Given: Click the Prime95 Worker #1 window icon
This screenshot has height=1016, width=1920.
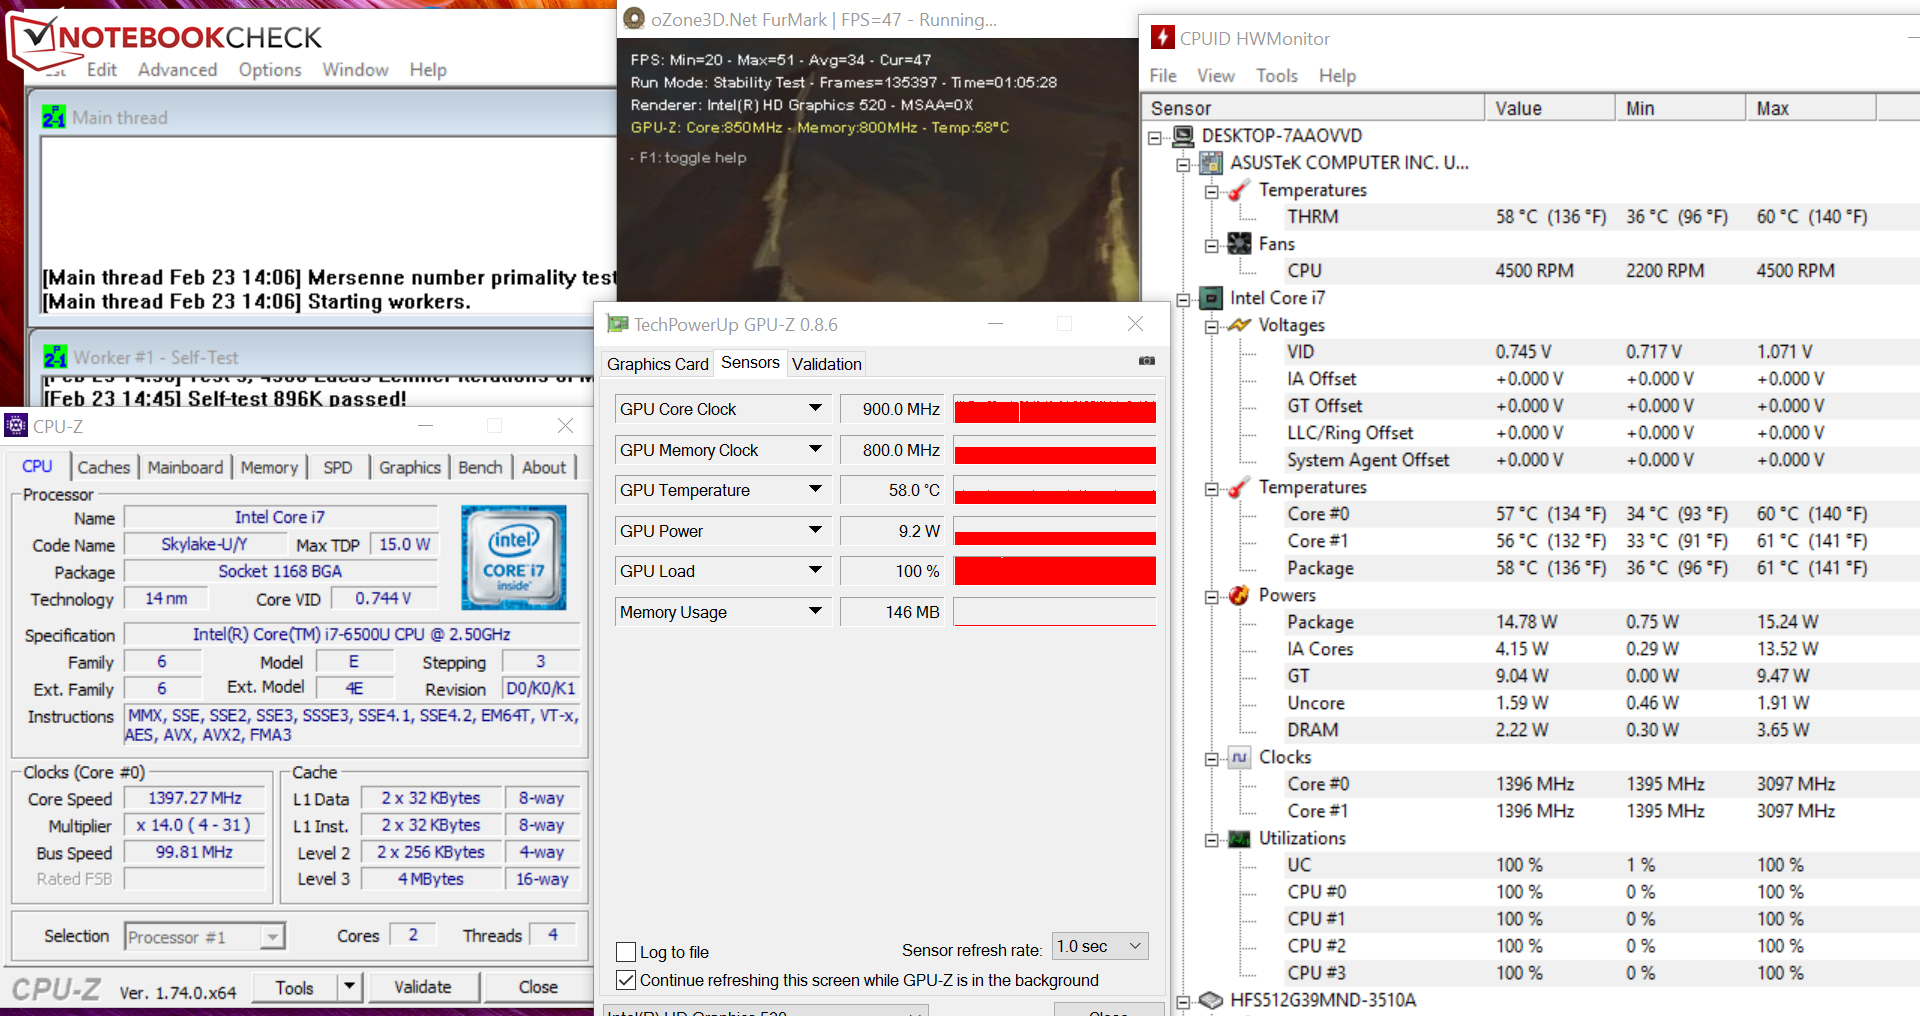Looking at the screenshot, I should [56, 357].
